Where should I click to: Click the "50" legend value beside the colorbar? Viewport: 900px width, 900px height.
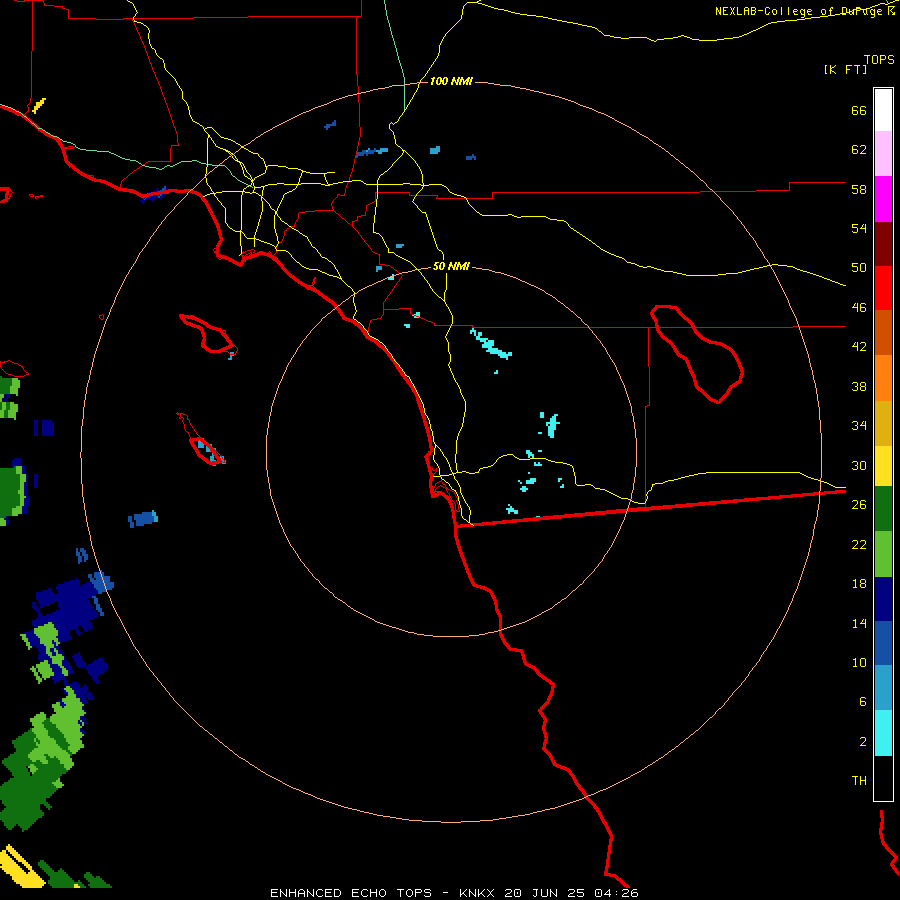[x=859, y=267]
